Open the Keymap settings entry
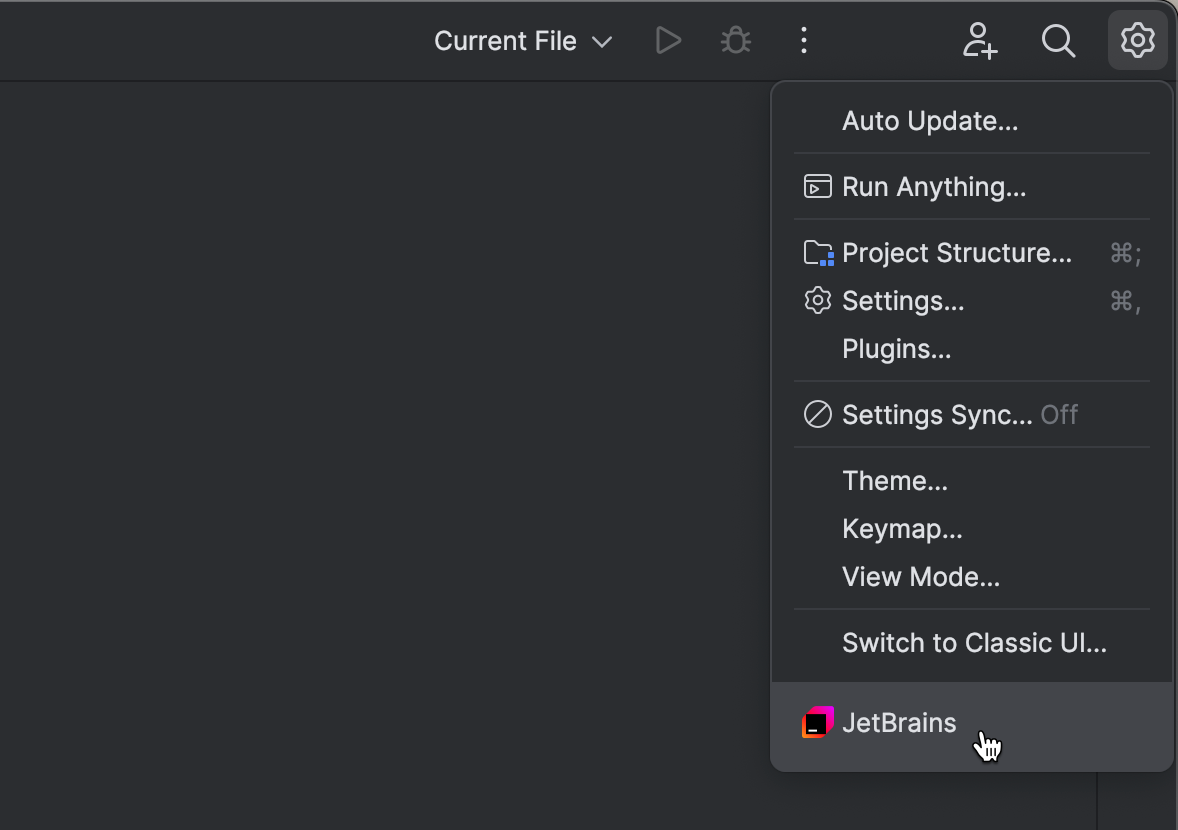The height and width of the screenshot is (830, 1178). click(901, 528)
